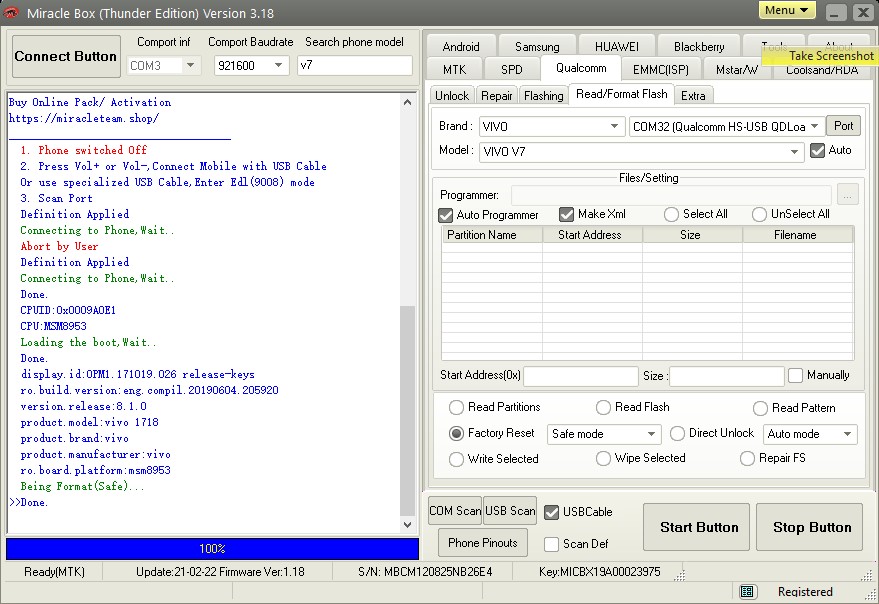This screenshot has height=604, width=879.
Task: Click the 100% blue progress bar
Action: tap(212, 549)
